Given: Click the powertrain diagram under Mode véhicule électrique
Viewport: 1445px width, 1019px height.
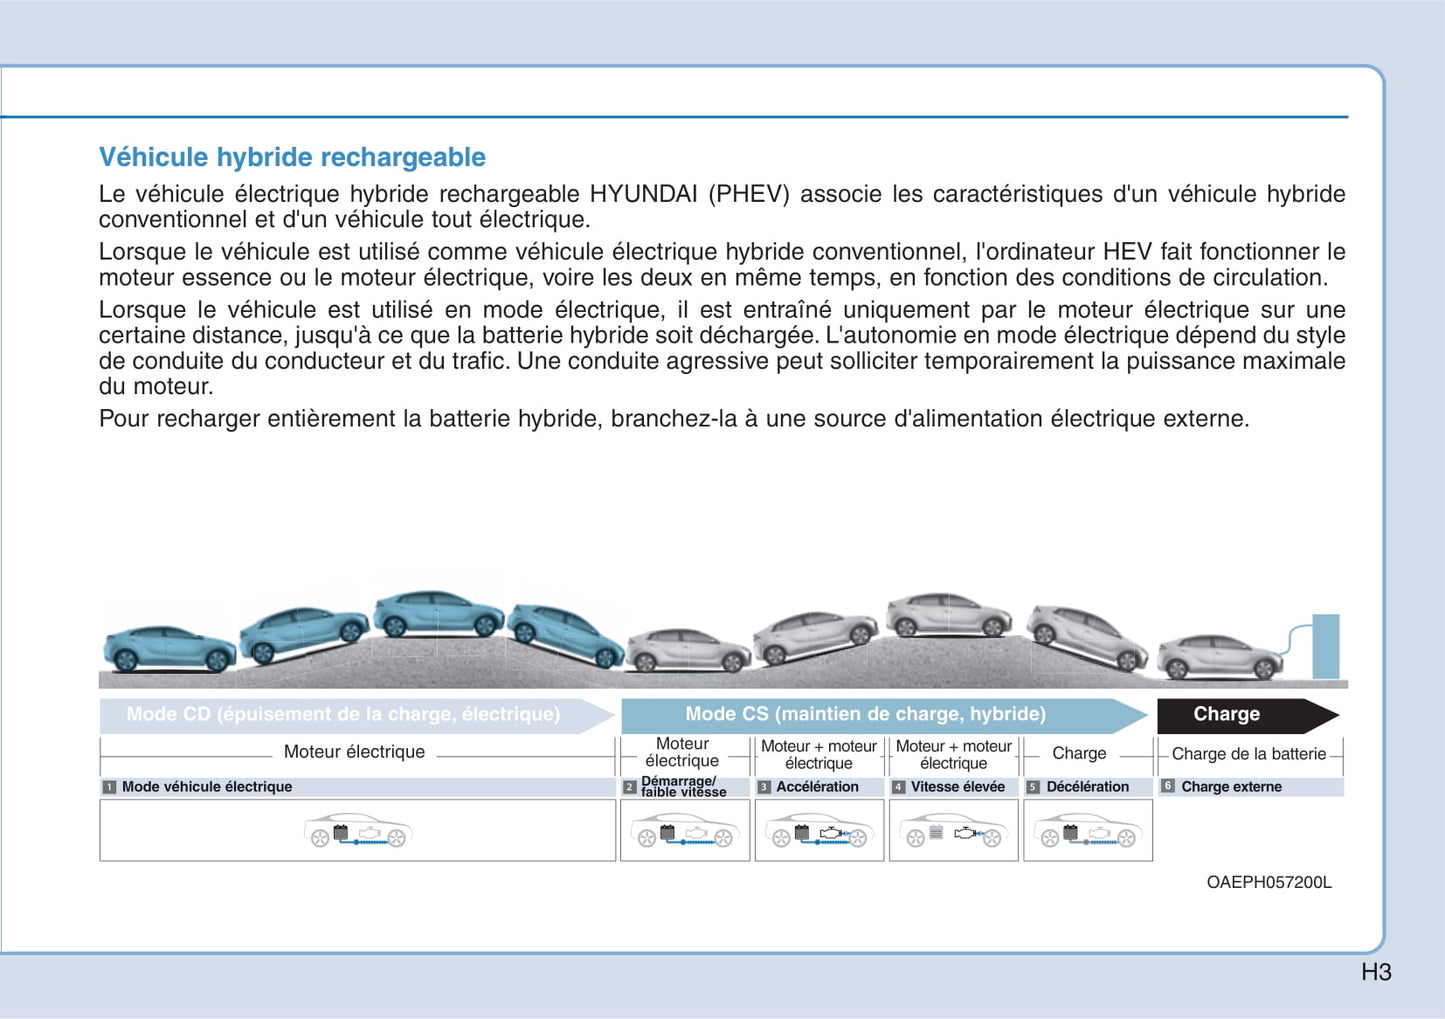Looking at the screenshot, I should pos(357,830).
